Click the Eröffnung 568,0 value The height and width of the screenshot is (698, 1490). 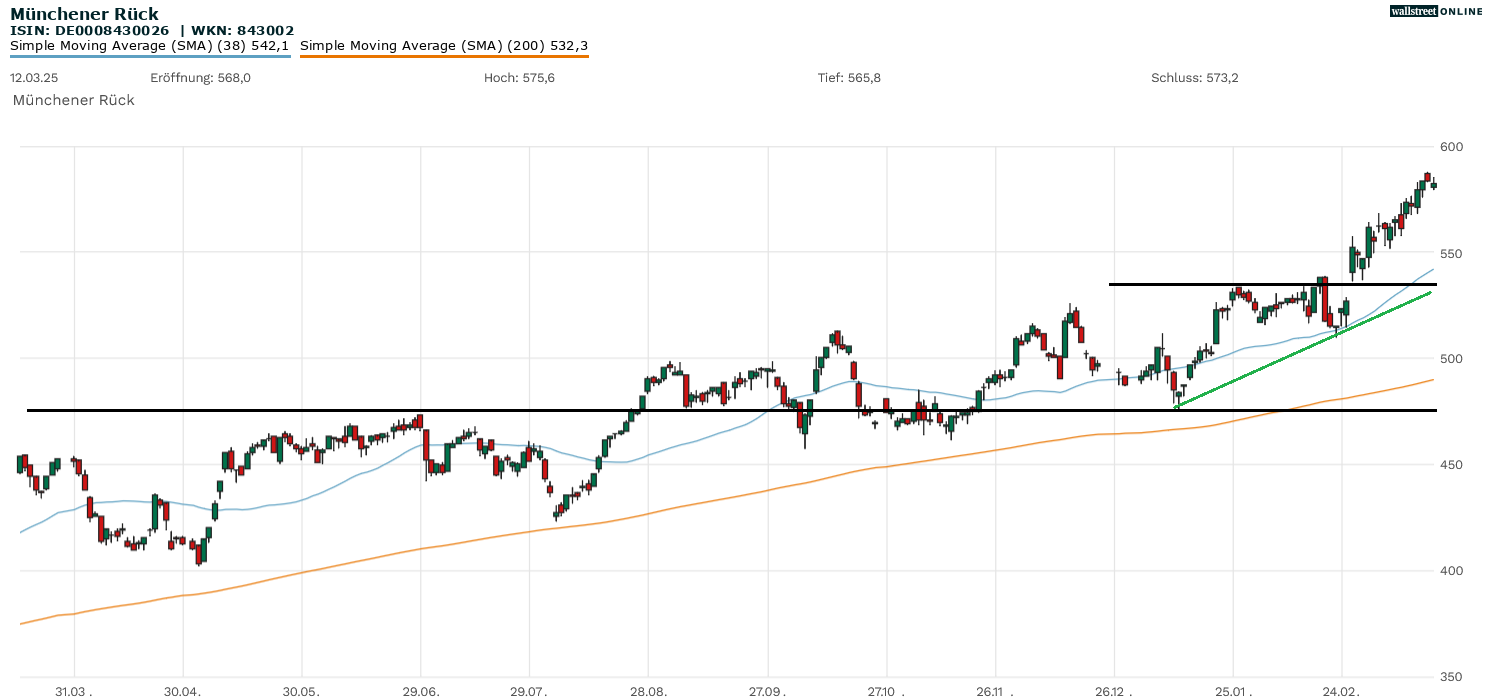[x=200, y=78]
